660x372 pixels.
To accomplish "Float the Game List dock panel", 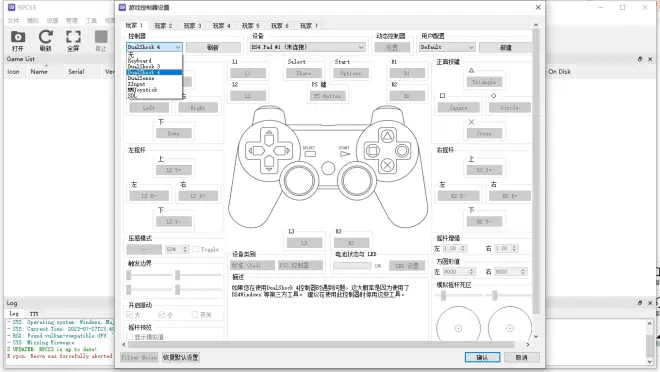I will tap(640, 59).
